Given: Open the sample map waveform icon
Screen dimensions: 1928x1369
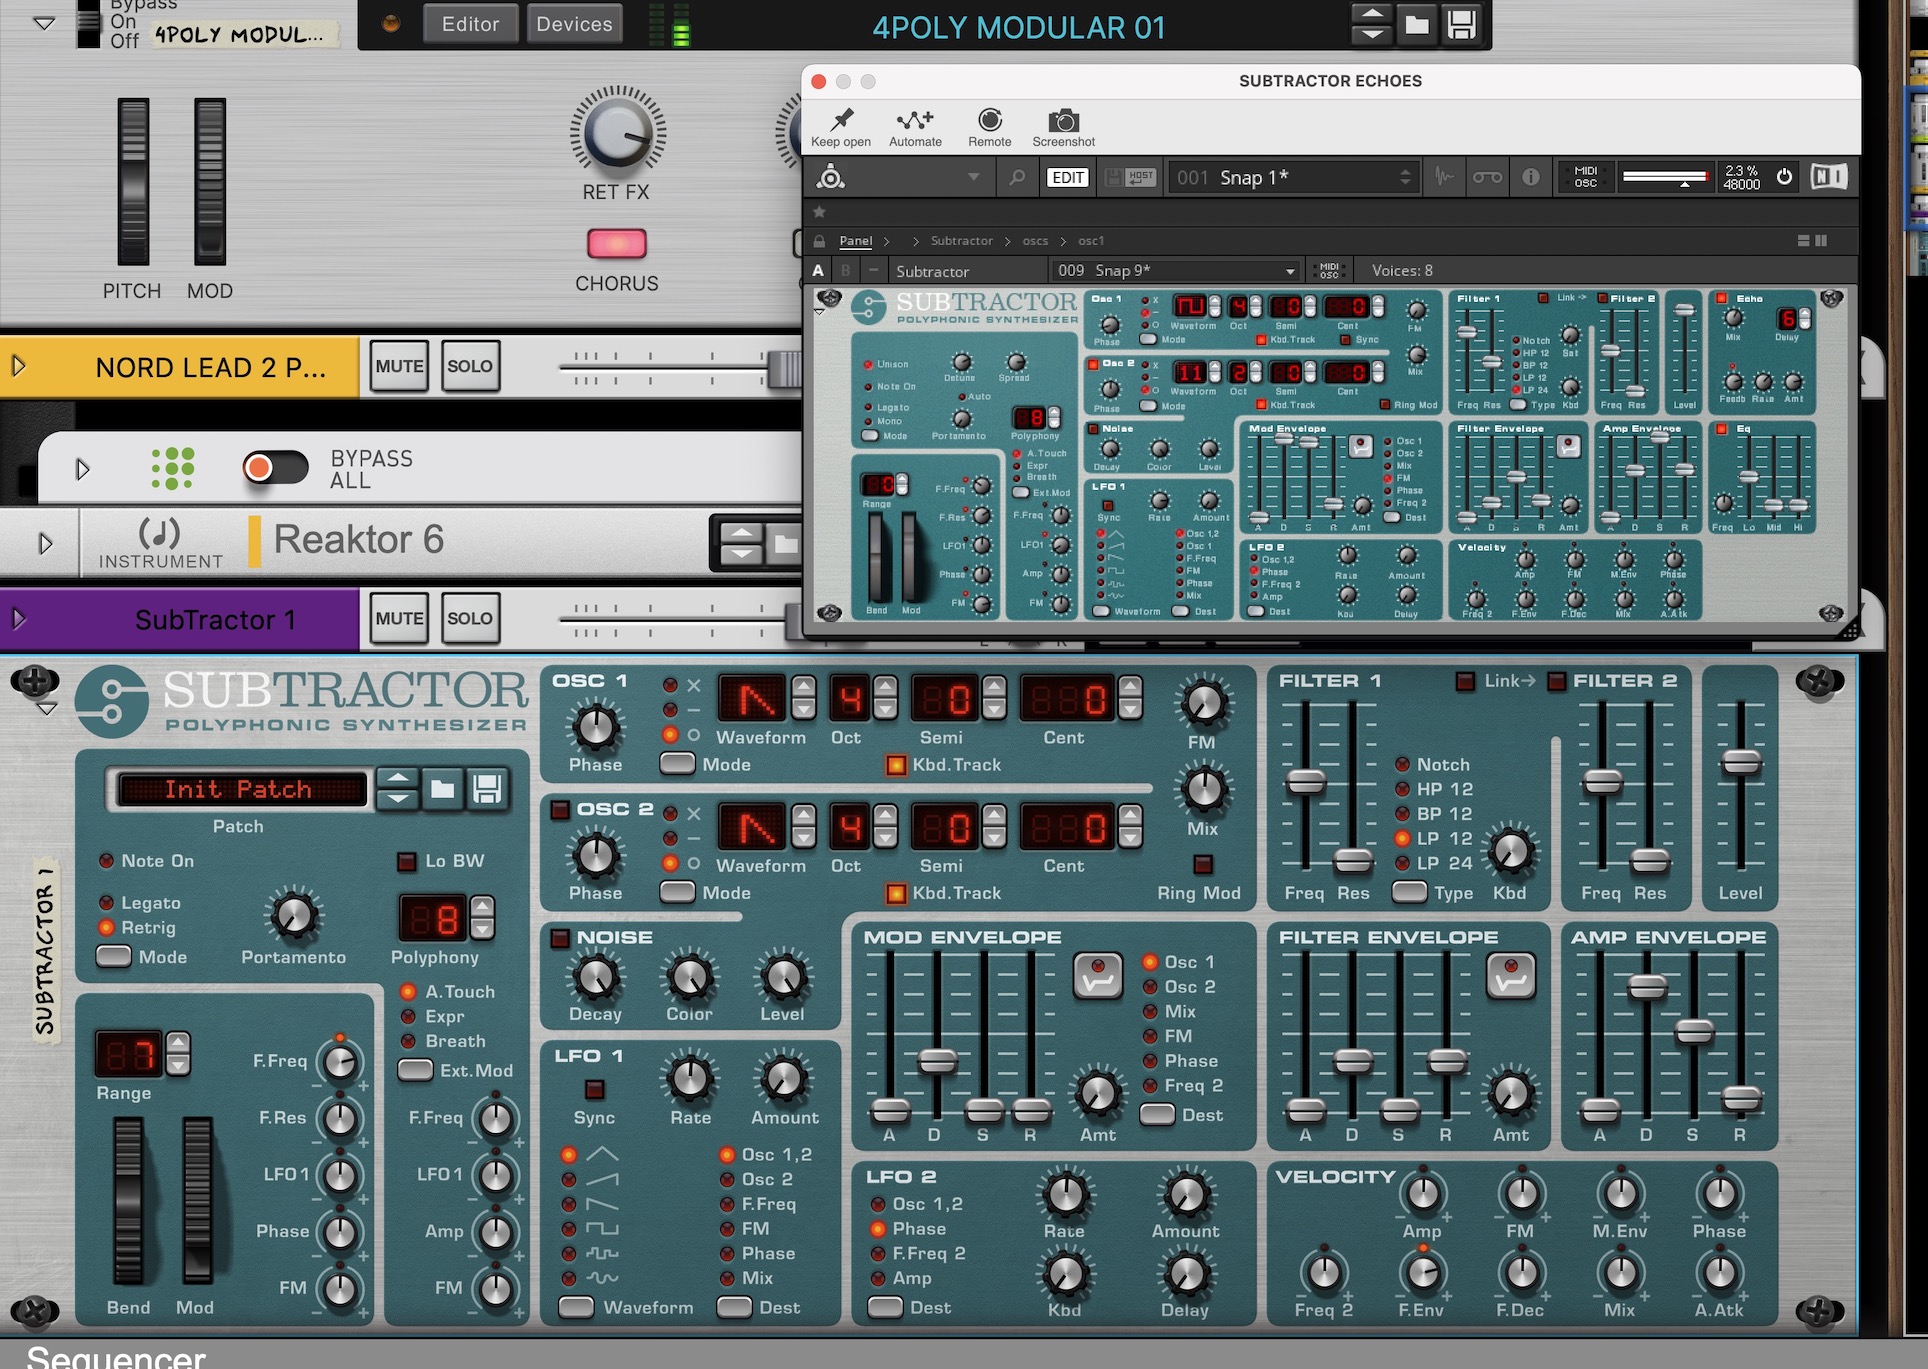Looking at the screenshot, I should tap(1444, 177).
